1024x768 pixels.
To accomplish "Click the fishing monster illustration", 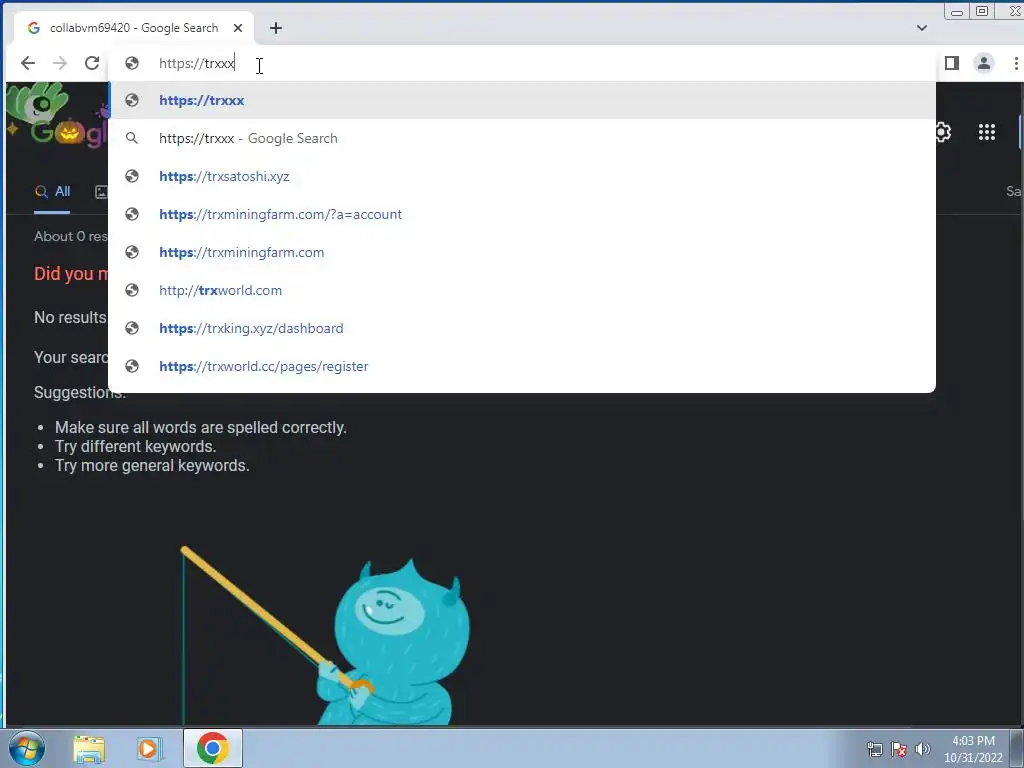I will (x=325, y=637).
